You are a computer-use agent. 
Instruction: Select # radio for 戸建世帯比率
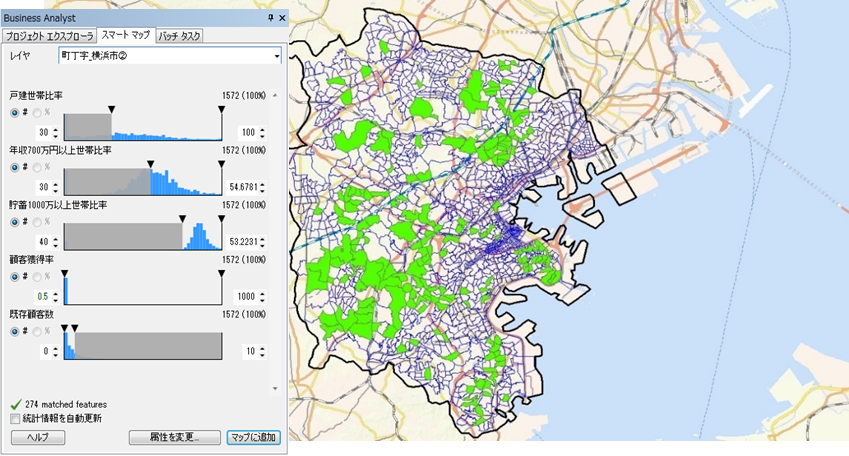pos(14,113)
